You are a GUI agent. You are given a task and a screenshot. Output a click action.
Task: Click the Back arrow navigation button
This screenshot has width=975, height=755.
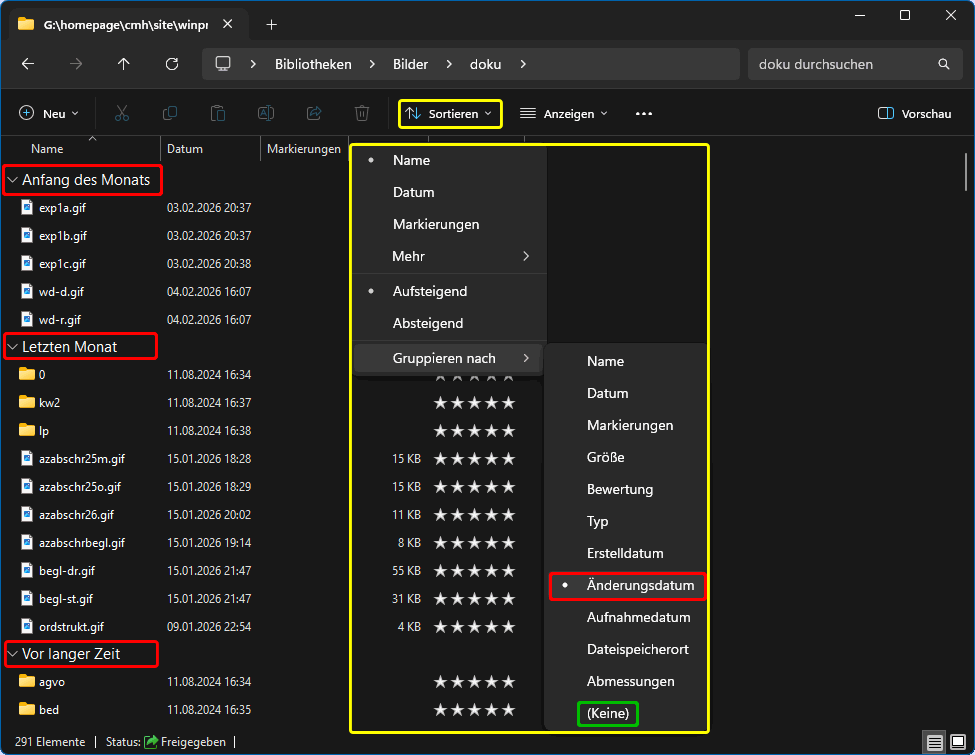coord(28,64)
